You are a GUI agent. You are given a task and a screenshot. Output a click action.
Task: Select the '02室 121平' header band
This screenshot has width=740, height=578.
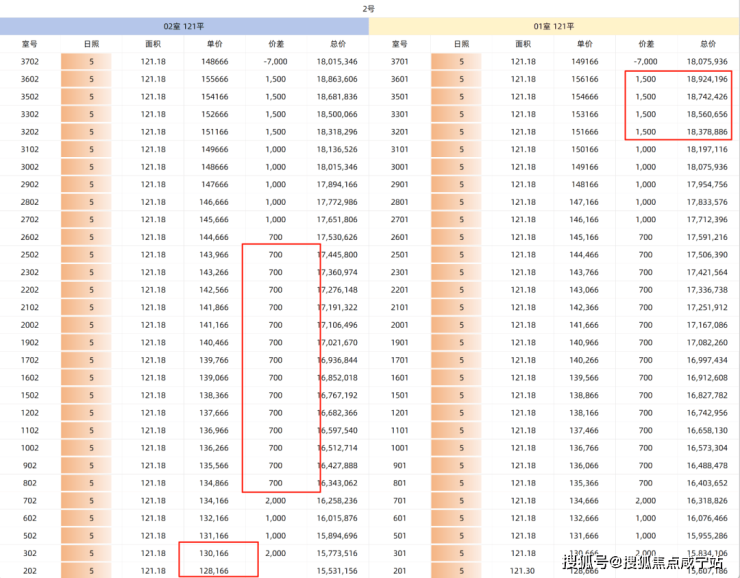coord(184,26)
